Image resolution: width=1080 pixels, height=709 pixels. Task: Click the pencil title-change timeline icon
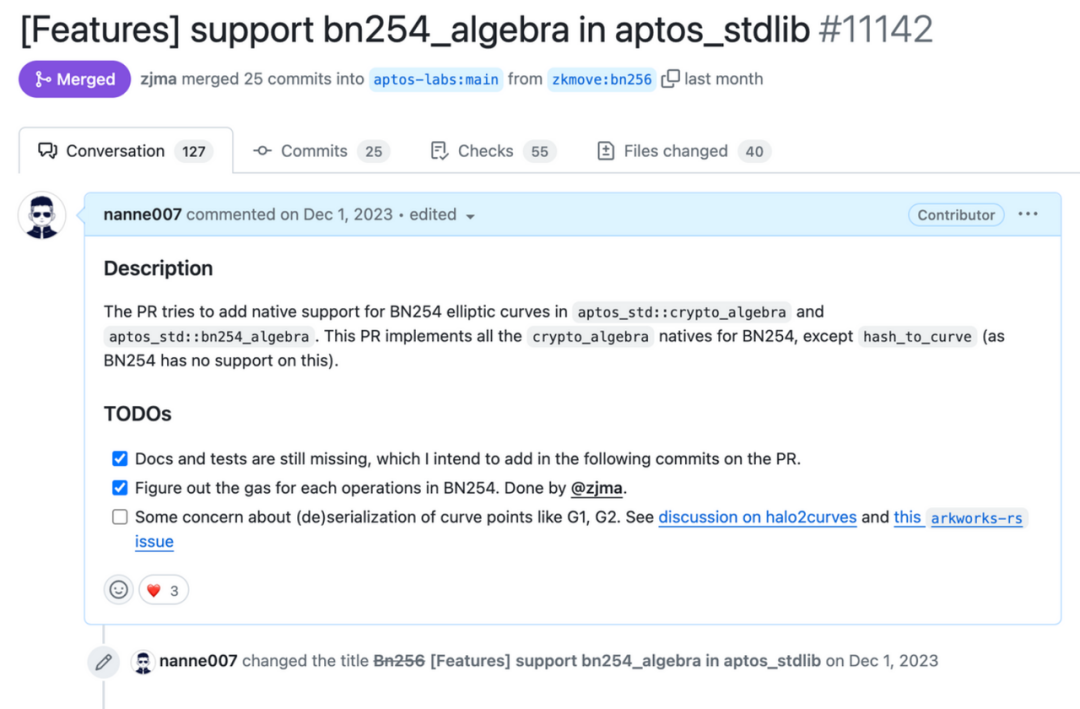(103, 661)
